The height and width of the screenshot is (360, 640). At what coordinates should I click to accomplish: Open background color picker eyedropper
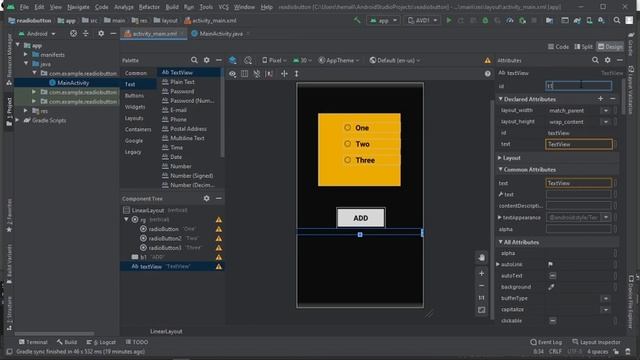coord(551,287)
